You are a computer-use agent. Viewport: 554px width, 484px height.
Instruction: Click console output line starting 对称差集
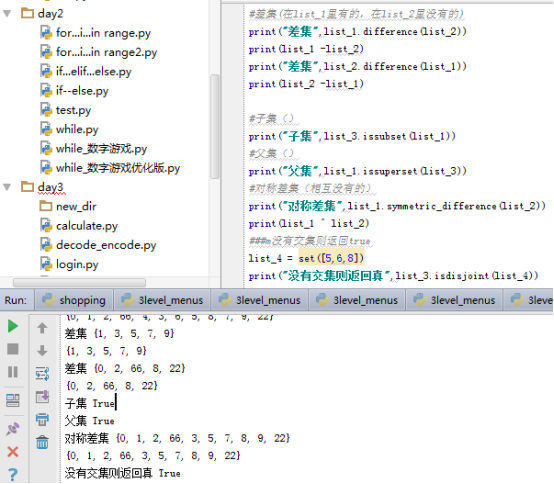(x=177, y=438)
